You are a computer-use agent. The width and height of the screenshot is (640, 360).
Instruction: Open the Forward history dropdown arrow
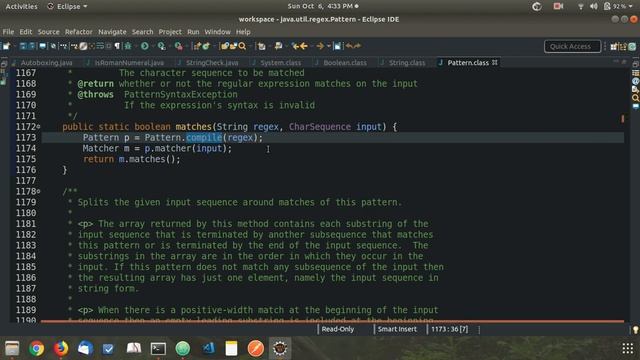[x=329, y=46]
